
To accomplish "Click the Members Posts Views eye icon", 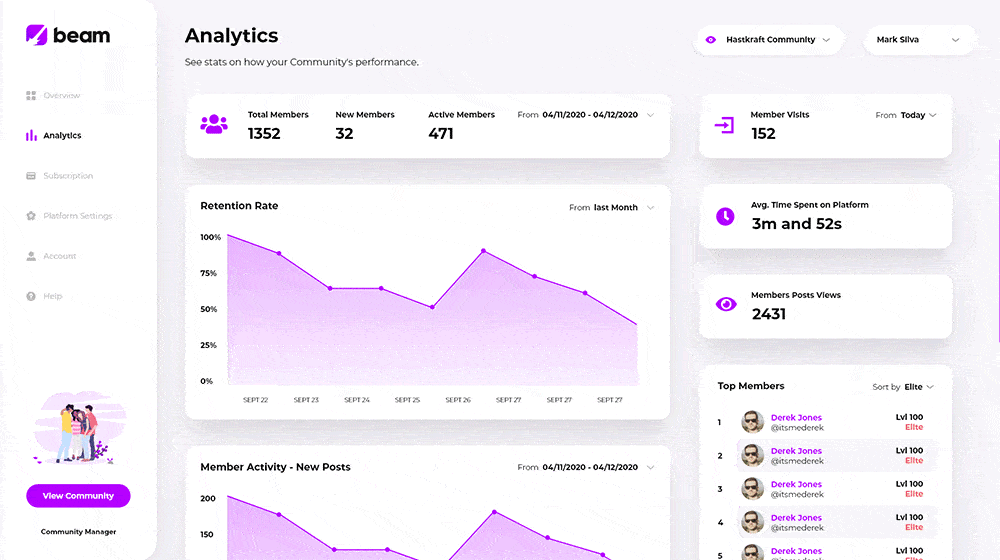I will [x=726, y=305].
